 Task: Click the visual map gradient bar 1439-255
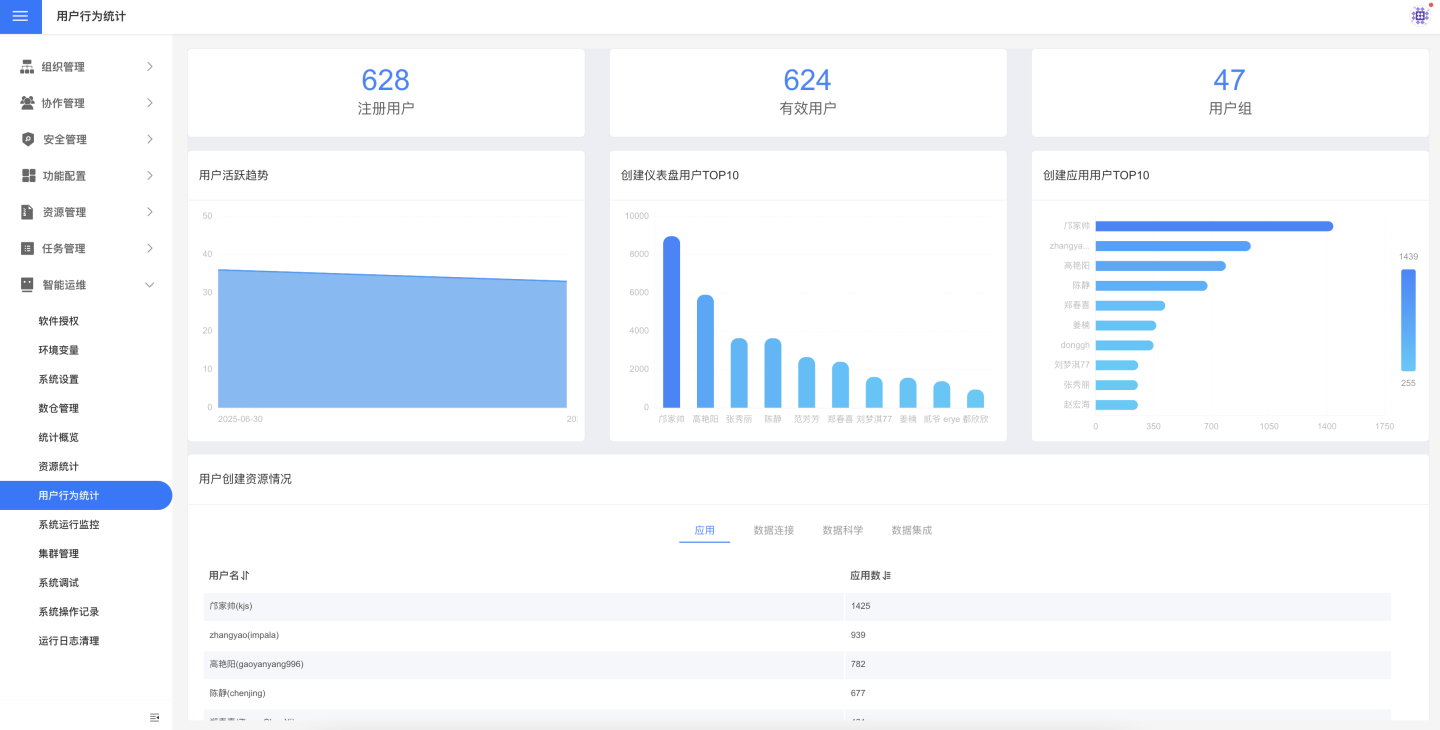tap(1408, 320)
